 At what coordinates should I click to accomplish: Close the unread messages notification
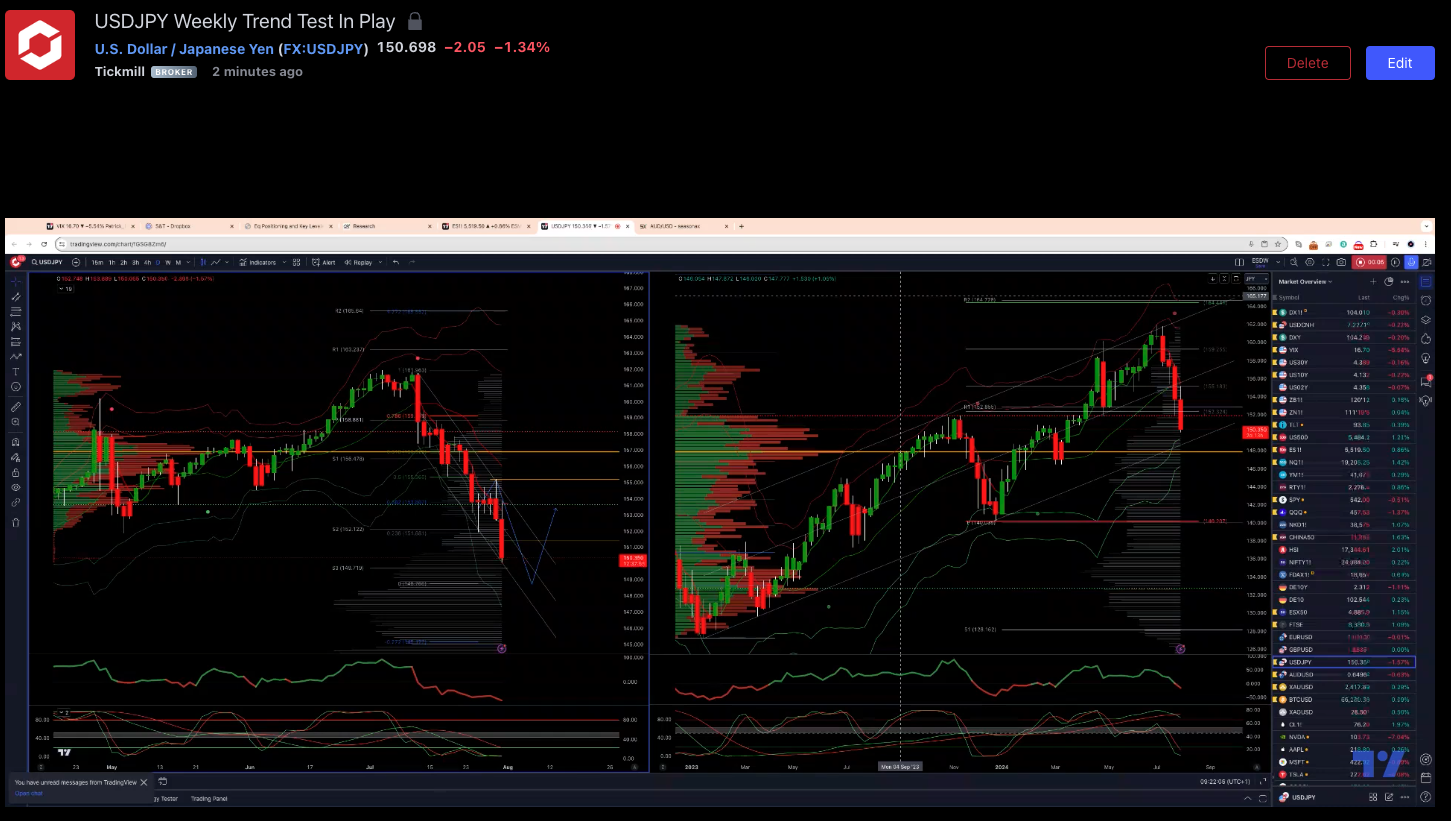point(144,782)
